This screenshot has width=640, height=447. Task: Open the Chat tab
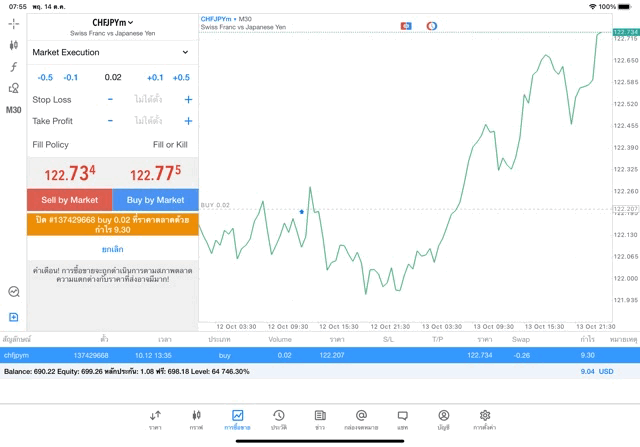coord(402,420)
